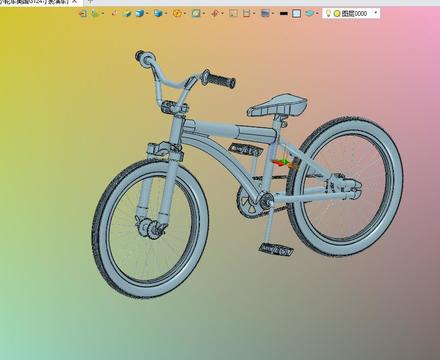
Task: Click the green filter icon in toolbar
Action: click(95, 13)
